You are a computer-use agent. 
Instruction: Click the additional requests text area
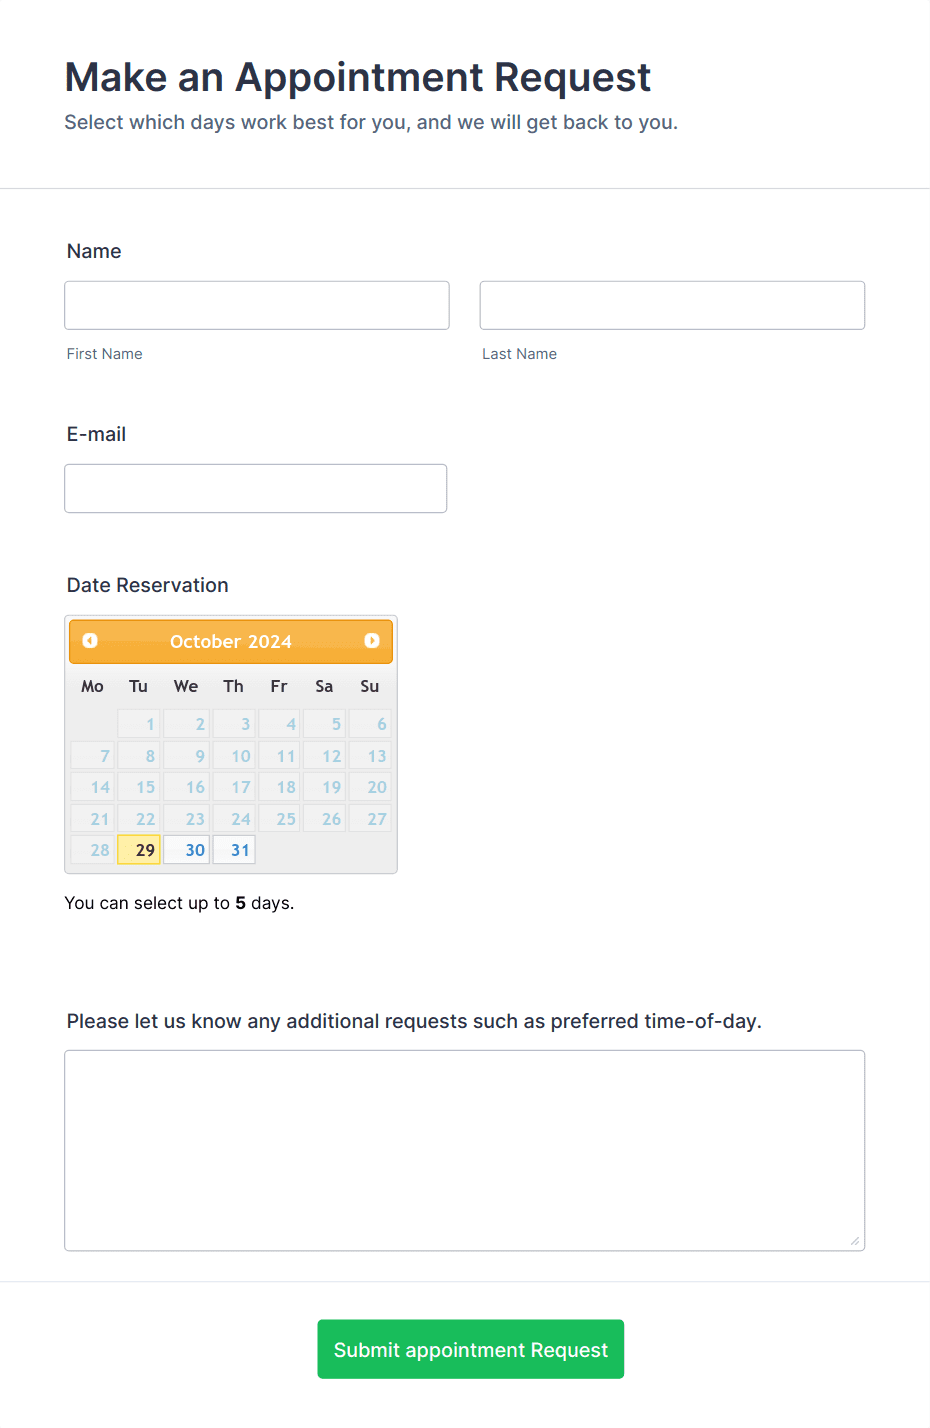pyautogui.click(x=464, y=1150)
